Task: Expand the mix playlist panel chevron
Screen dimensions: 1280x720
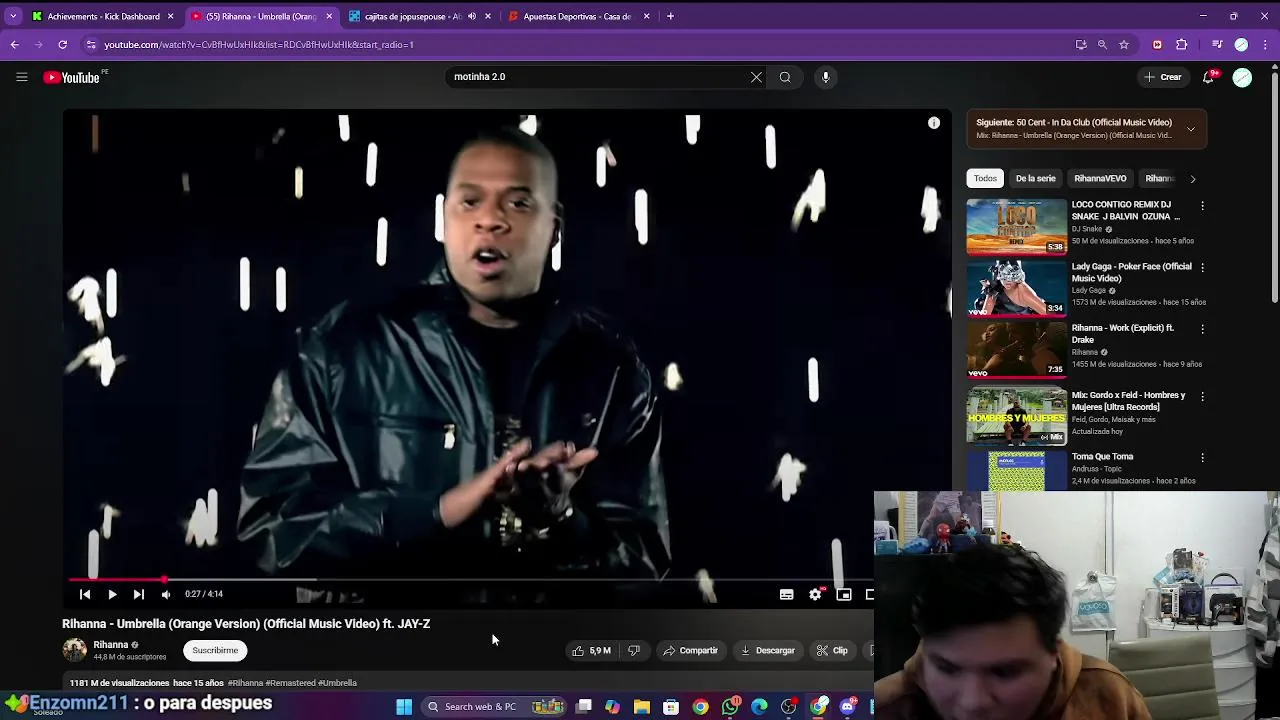Action: coord(1190,129)
